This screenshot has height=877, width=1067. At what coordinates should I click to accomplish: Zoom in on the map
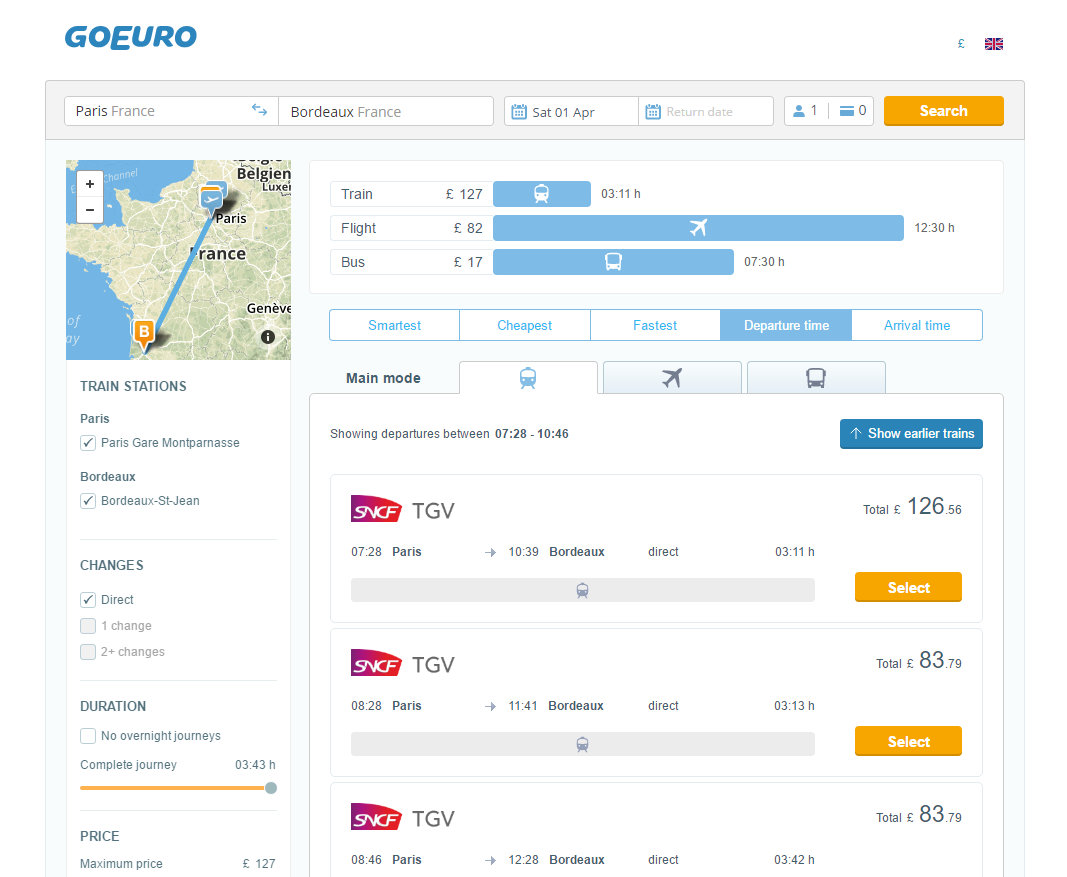point(90,184)
